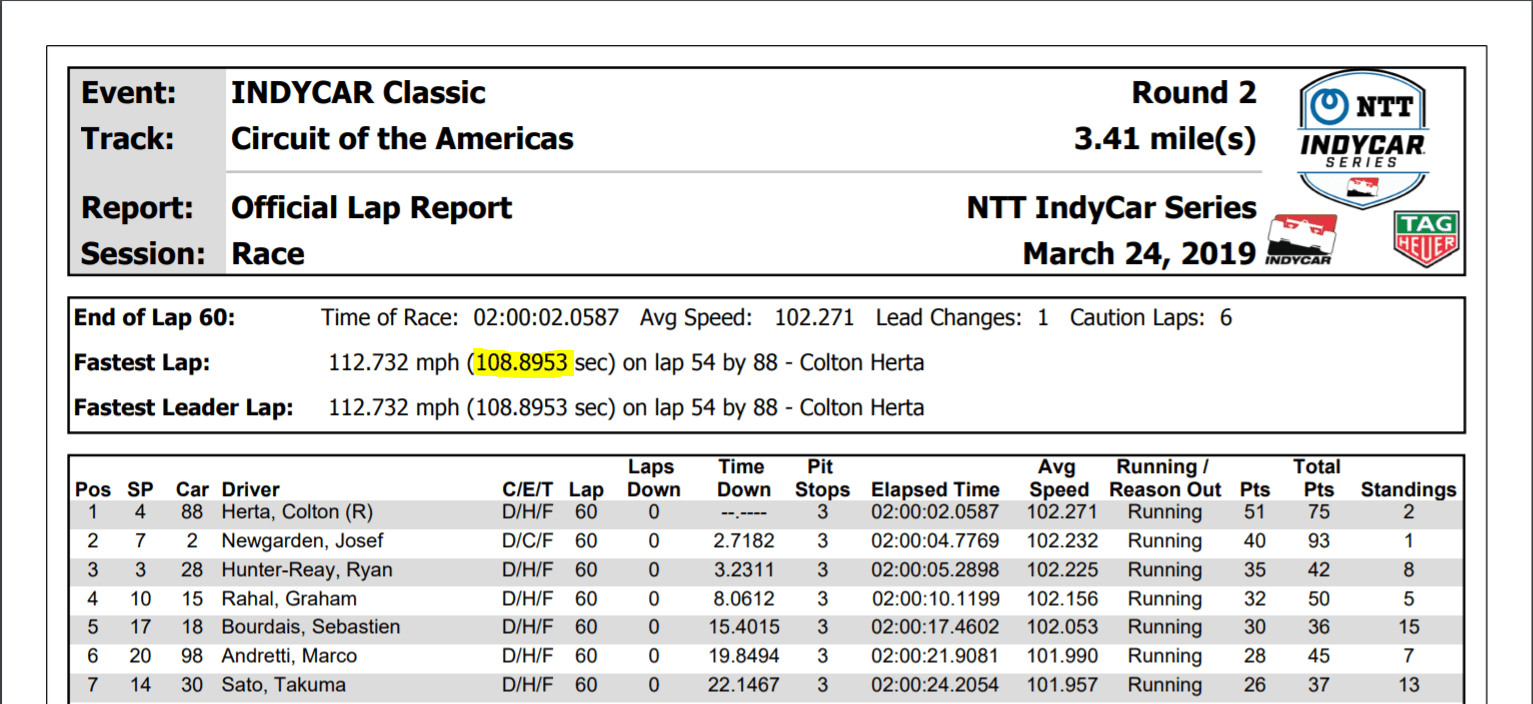Click Newgarden's elapsed time 02:00:04.7769
Image resolution: width=1533 pixels, height=704 pixels.
coord(935,541)
